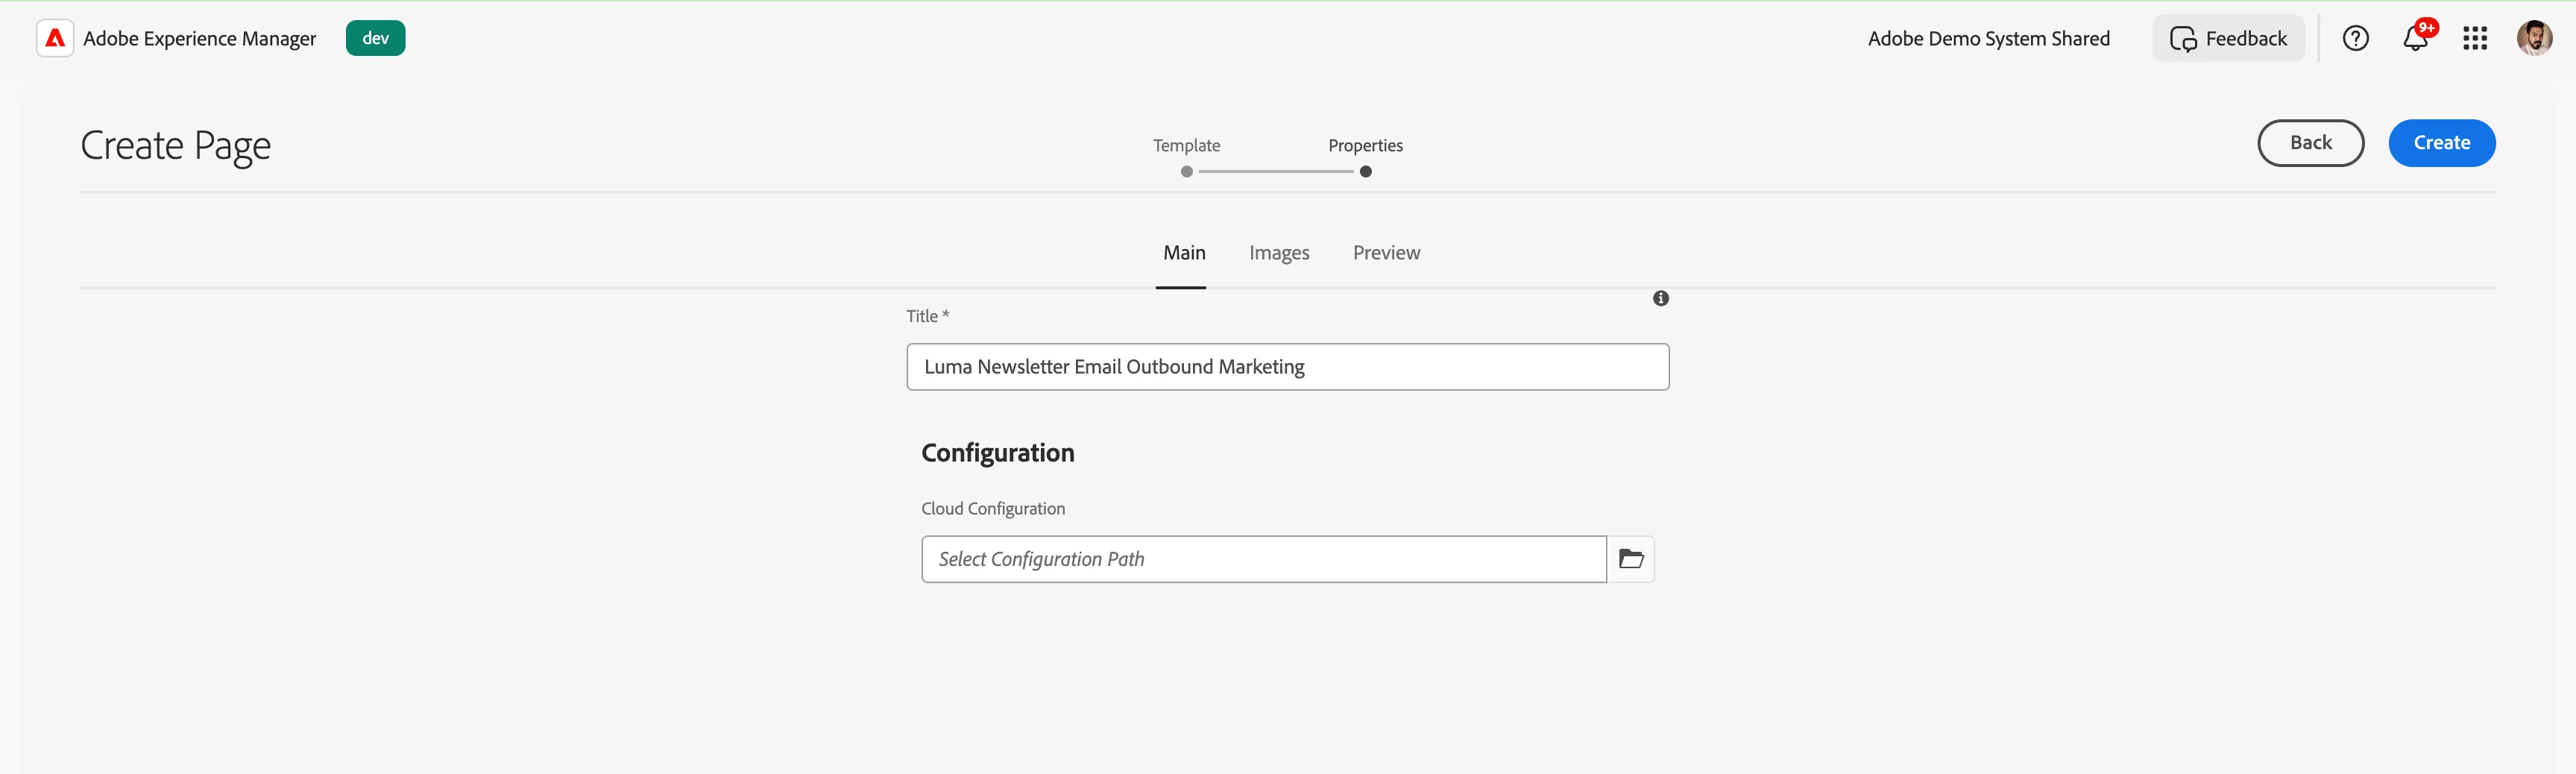Click the Back button
The image size is (2576, 774).
click(x=2311, y=143)
